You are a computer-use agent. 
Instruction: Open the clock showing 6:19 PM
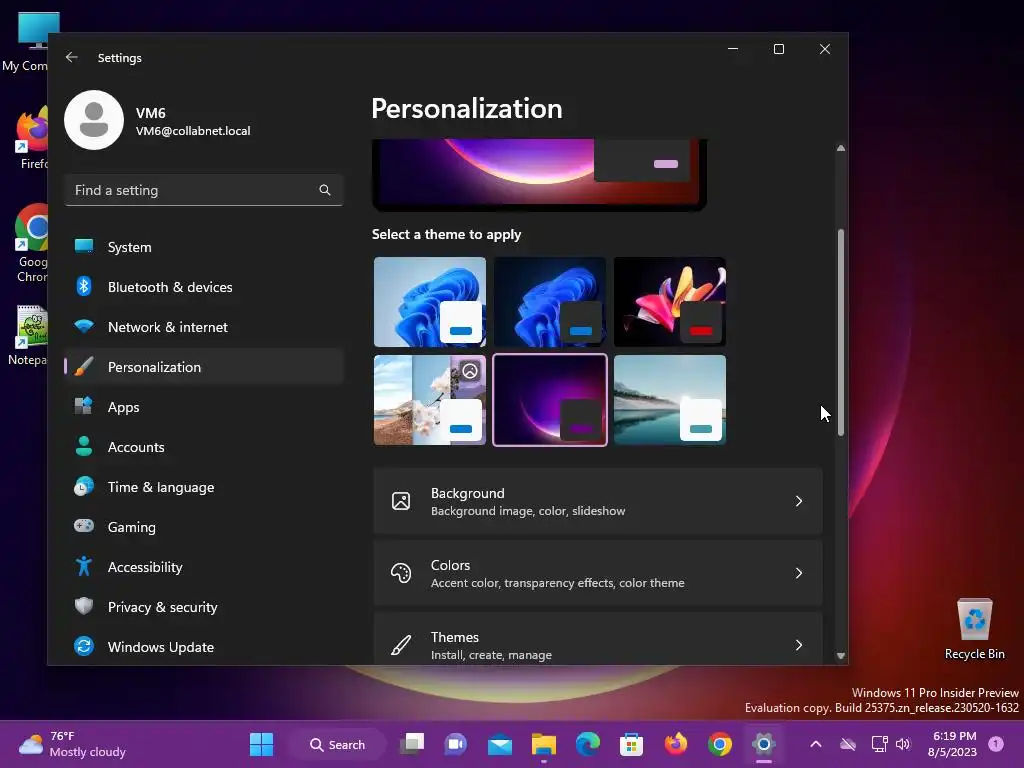(953, 744)
